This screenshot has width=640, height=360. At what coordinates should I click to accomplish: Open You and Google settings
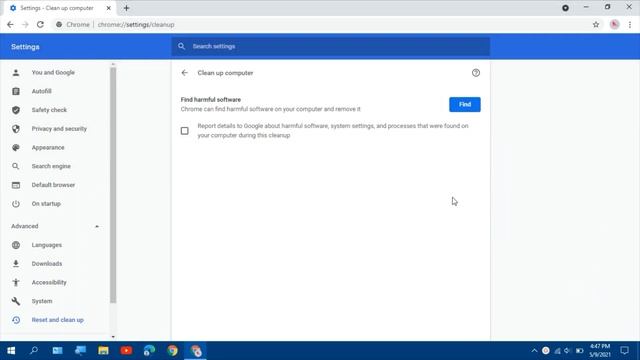(x=53, y=72)
